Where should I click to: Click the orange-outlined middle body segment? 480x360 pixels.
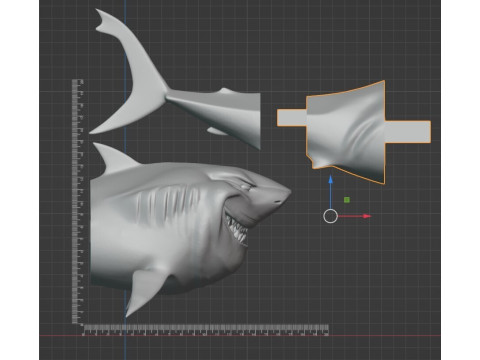point(353,132)
